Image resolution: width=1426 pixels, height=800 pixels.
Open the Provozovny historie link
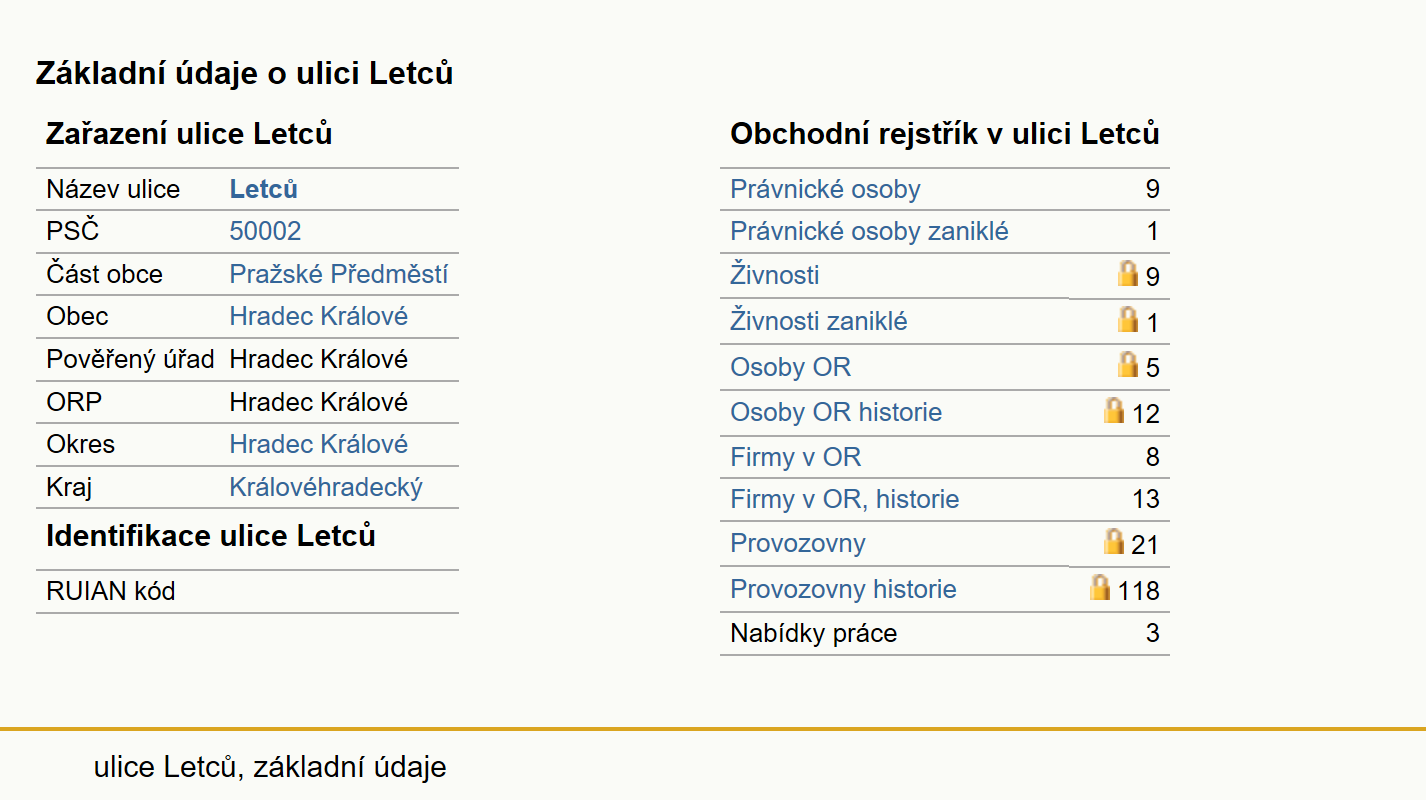843,589
